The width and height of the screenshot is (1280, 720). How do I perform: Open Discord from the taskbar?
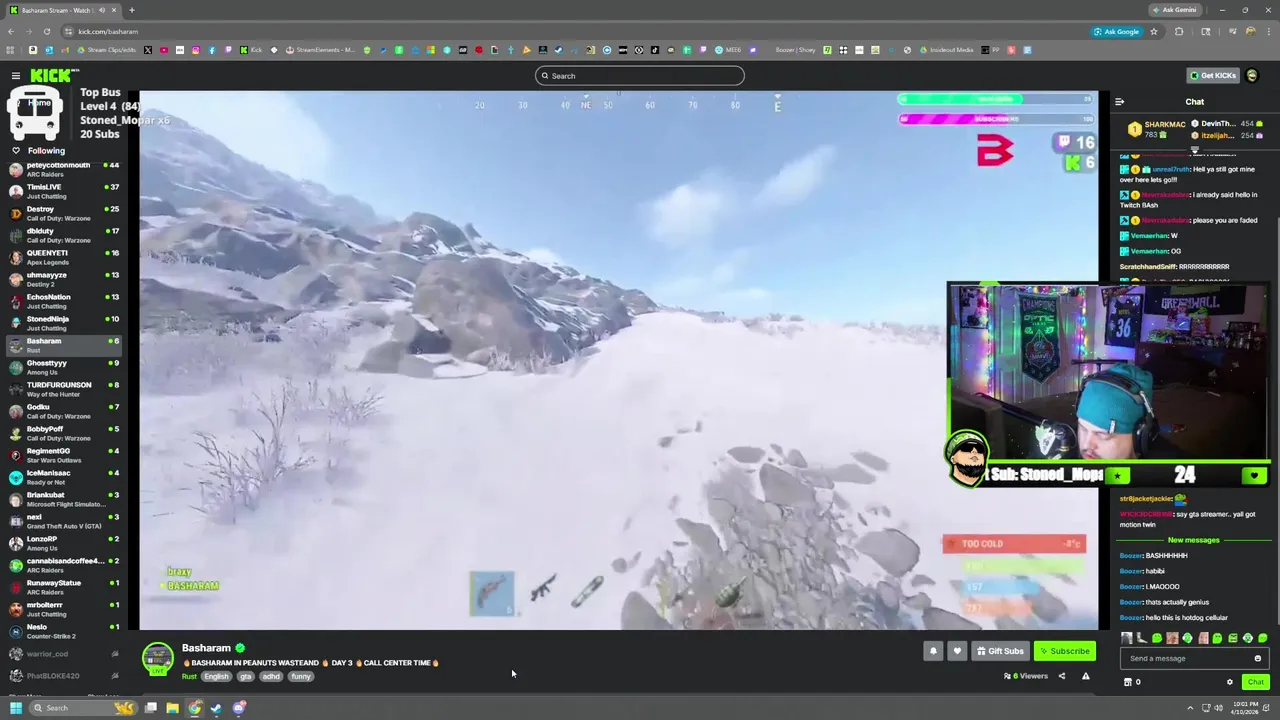pos(239,708)
